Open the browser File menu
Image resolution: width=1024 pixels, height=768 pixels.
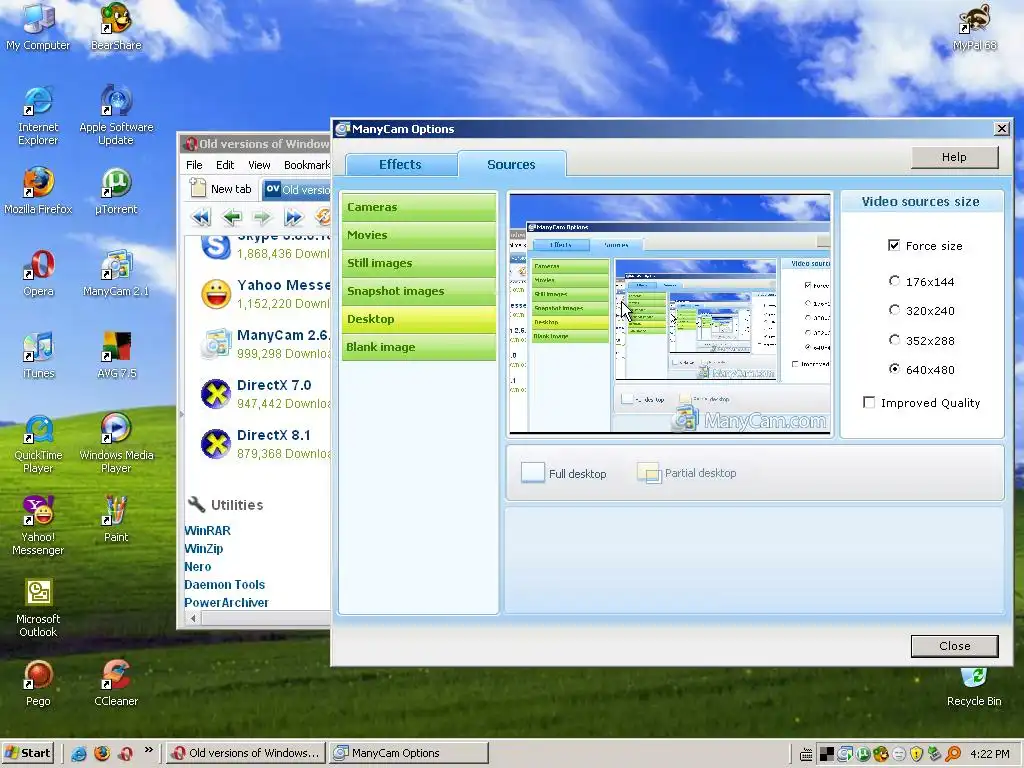[194, 165]
